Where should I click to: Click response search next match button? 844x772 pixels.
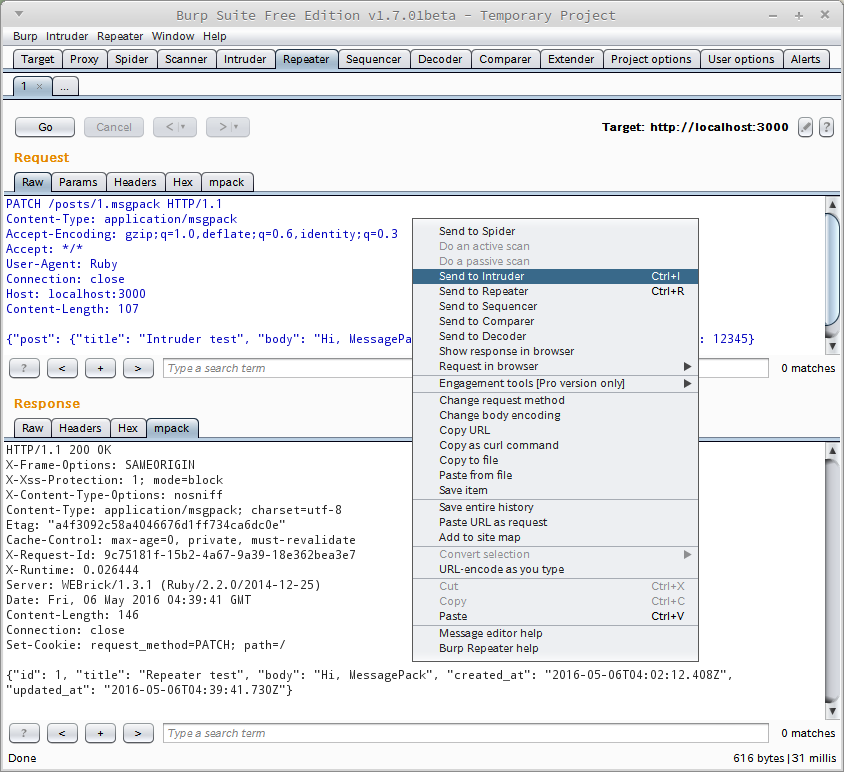pos(138,733)
